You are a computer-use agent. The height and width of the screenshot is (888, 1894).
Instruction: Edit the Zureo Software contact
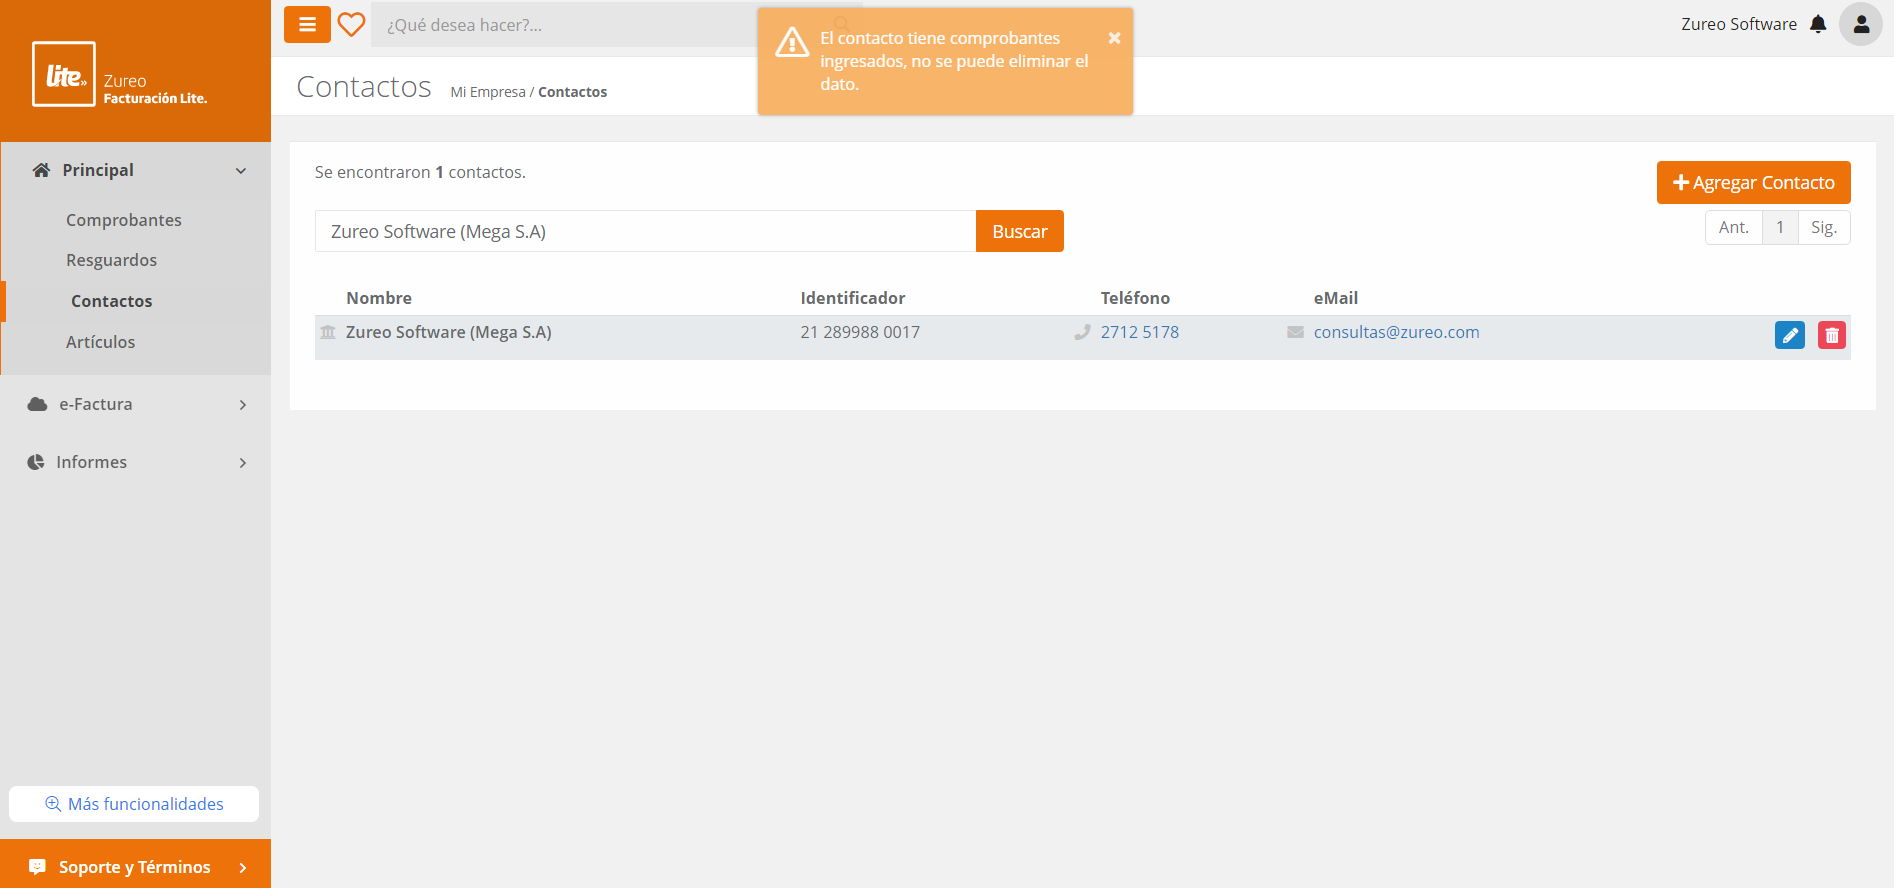coord(1790,335)
